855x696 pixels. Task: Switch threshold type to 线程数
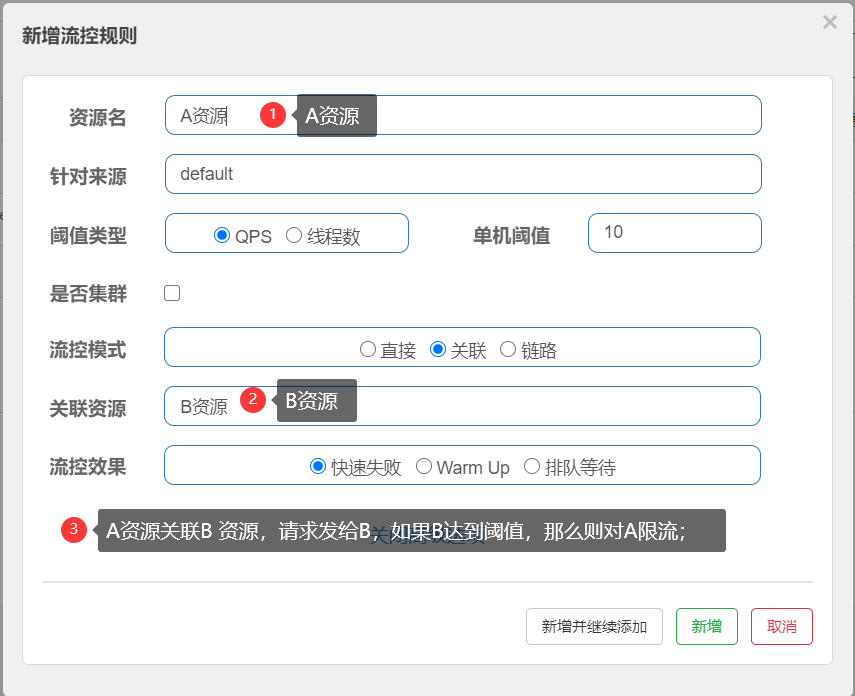coord(293,235)
